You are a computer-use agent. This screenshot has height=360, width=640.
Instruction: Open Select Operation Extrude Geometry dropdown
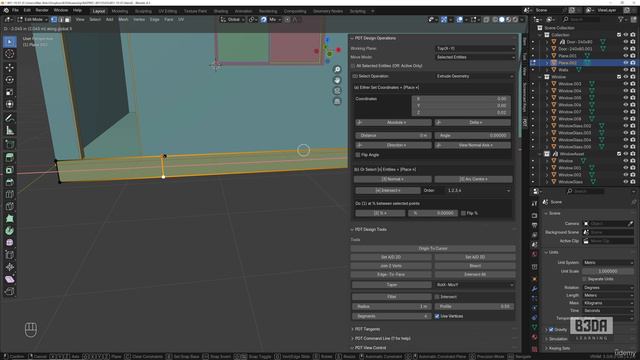[475, 76]
